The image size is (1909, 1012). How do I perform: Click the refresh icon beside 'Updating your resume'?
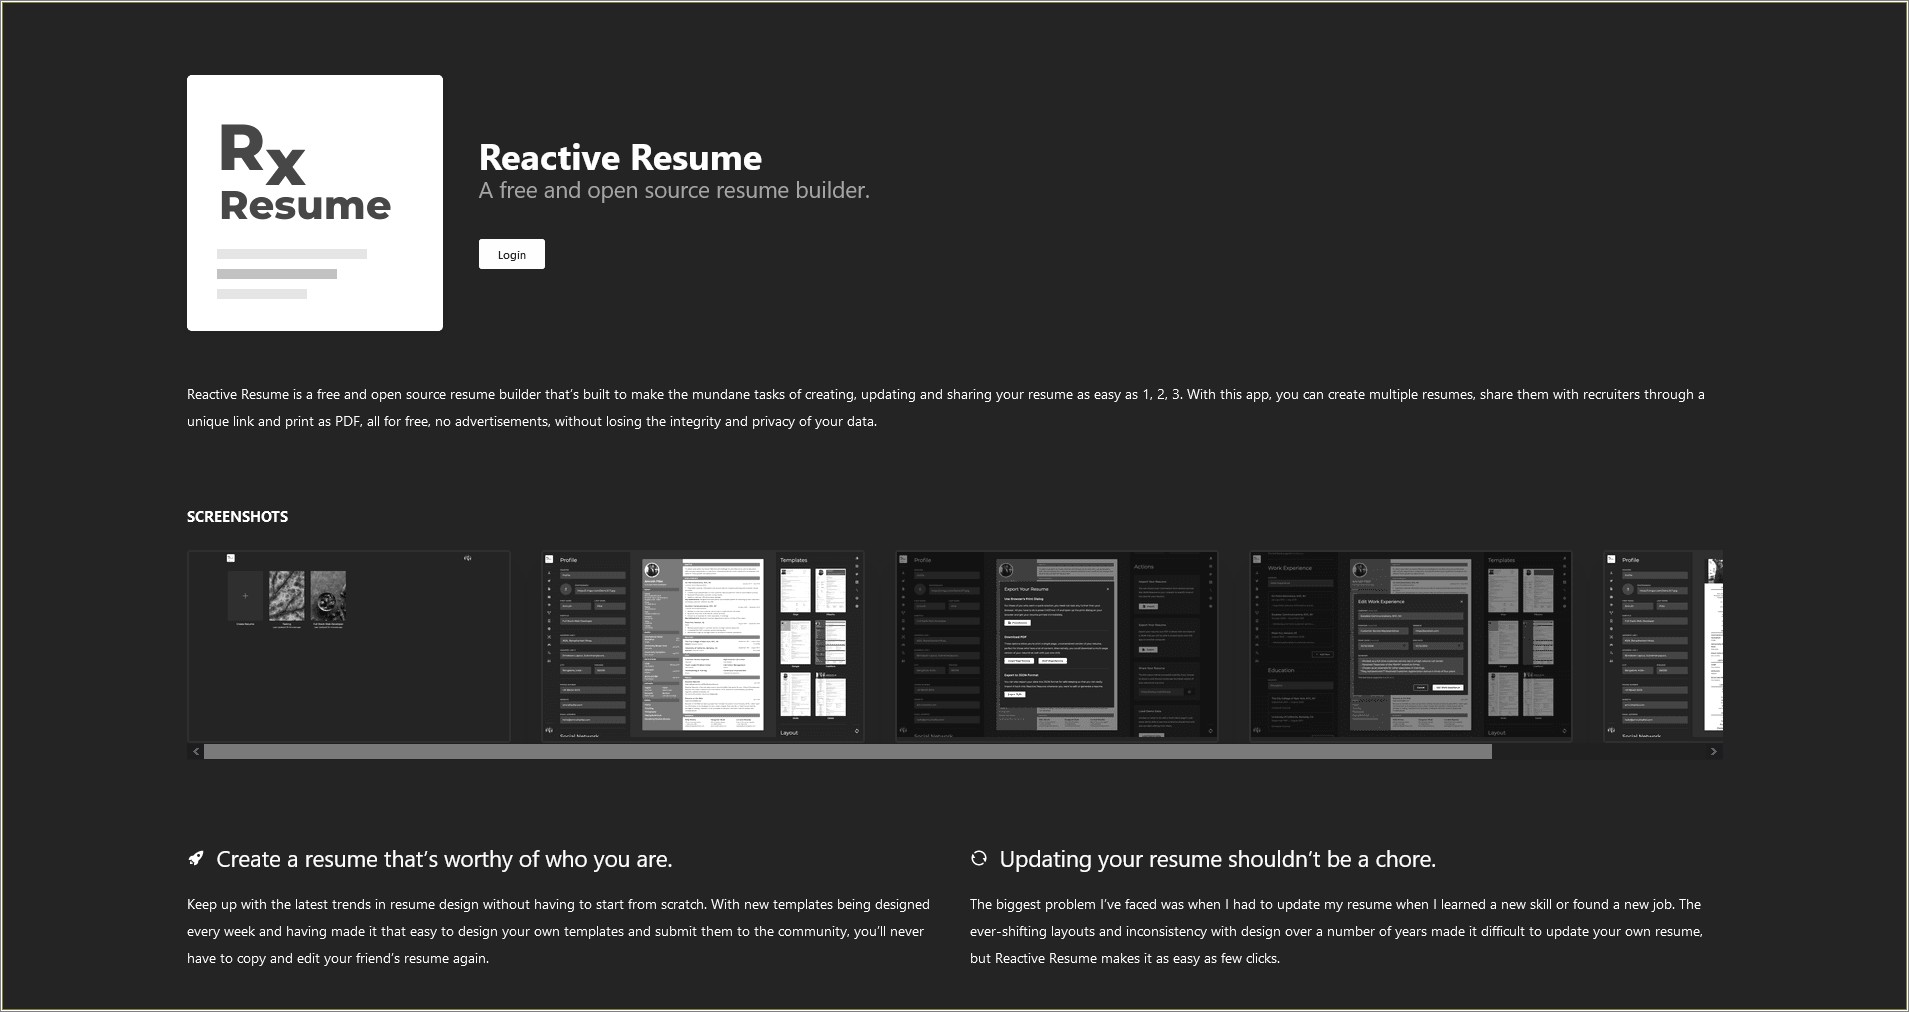click(x=979, y=858)
